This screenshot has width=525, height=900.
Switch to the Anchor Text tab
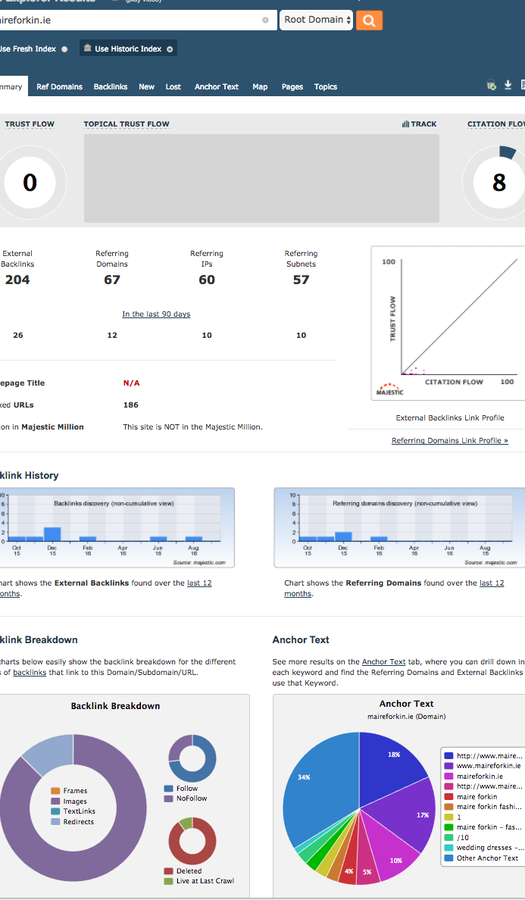(x=216, y=87)
